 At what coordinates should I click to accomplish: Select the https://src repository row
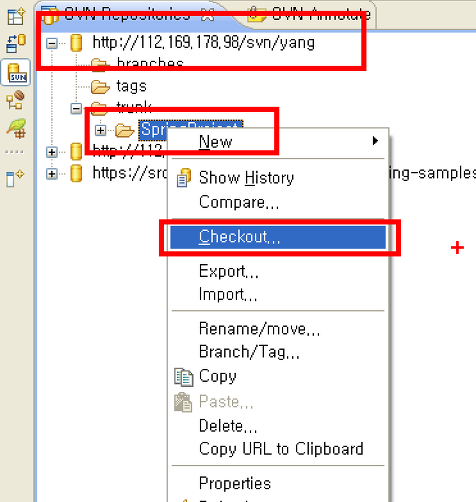tap(130, 173)
